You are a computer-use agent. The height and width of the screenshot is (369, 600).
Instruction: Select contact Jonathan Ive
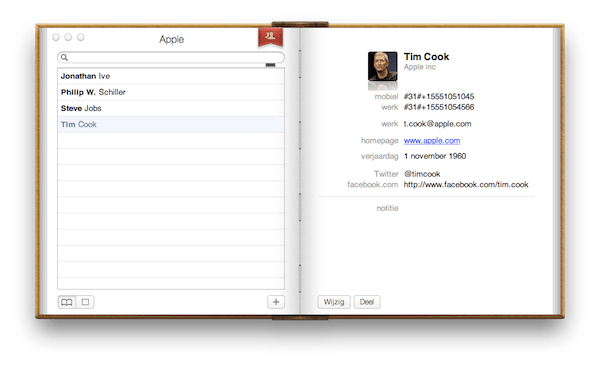click(x=171, y=76)
